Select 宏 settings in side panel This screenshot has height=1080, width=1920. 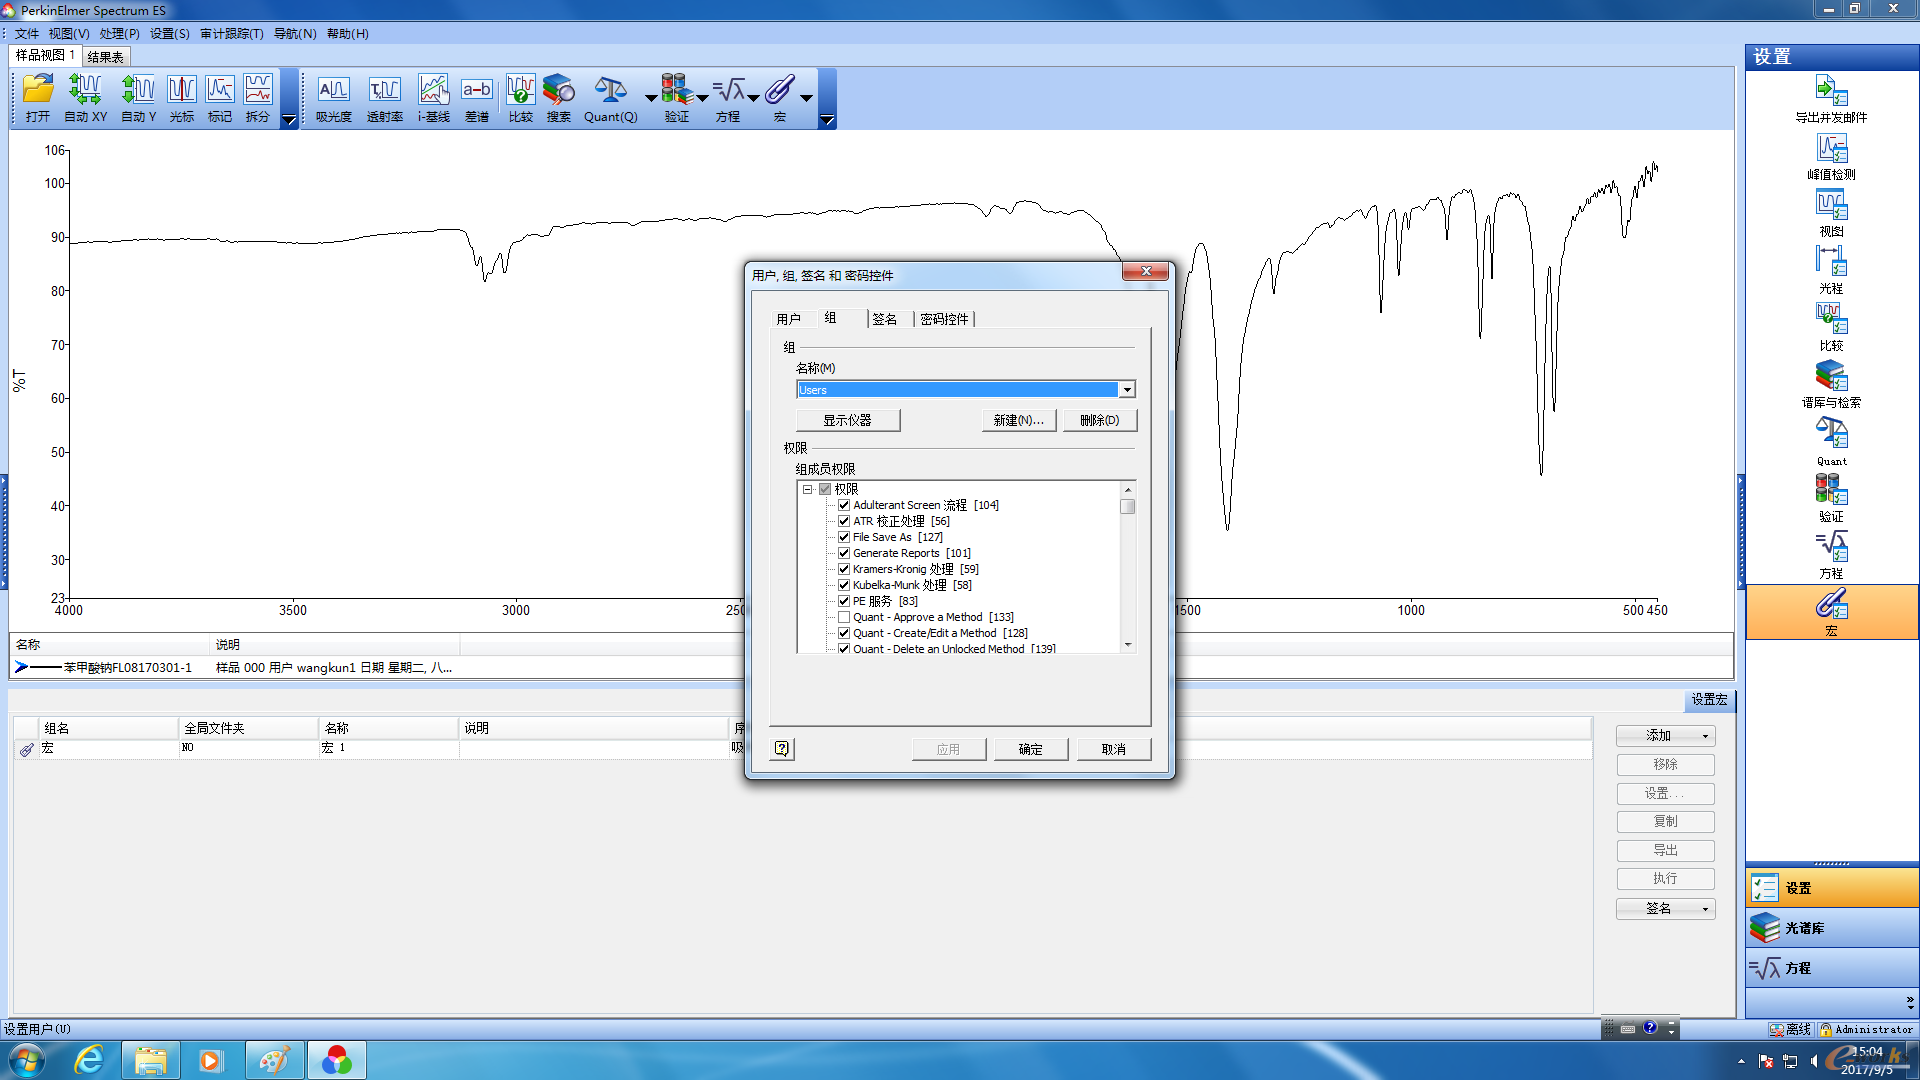point(1831,612)
